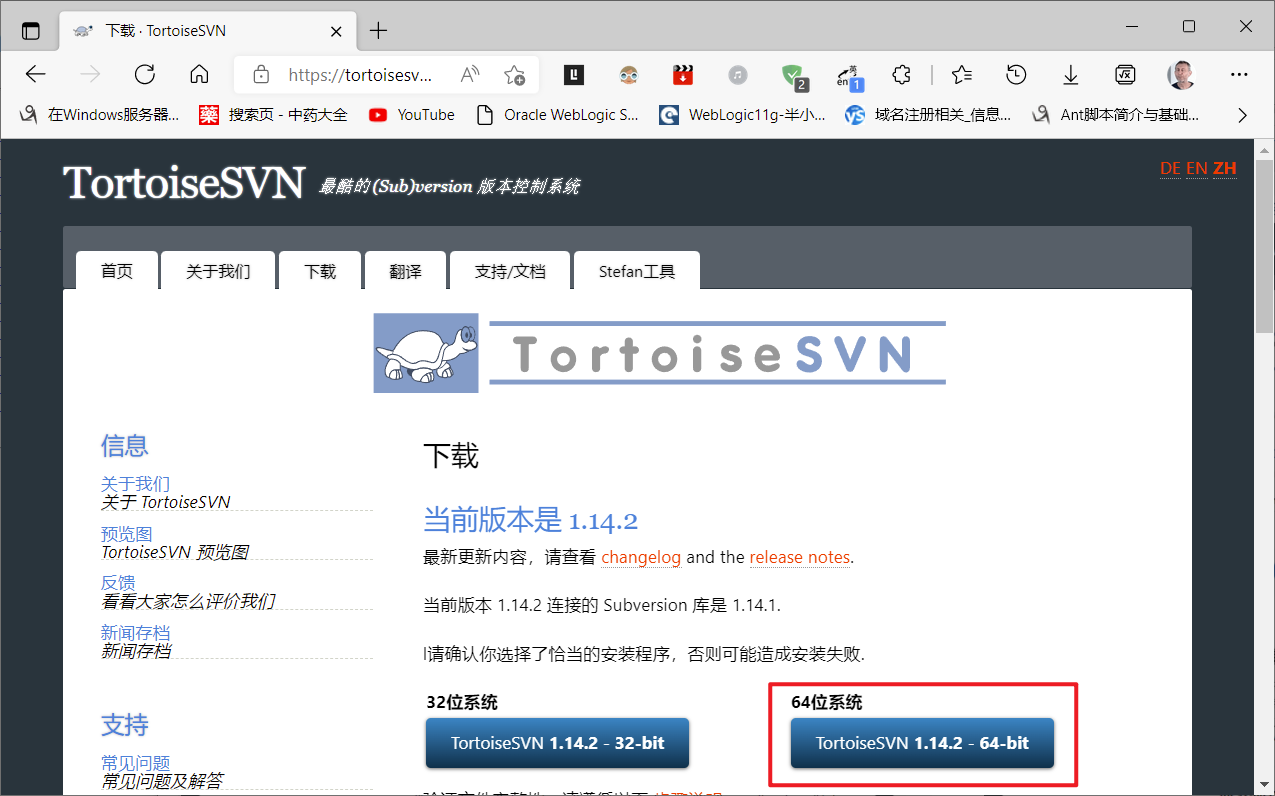This screenshot has width=1275, height=796.
Task: Download TortoiseSVN 1.14.2 64-bit
Action: 920,743
